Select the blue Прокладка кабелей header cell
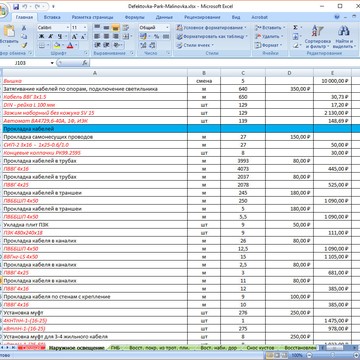The image size is (360, 360). point(95,129)
